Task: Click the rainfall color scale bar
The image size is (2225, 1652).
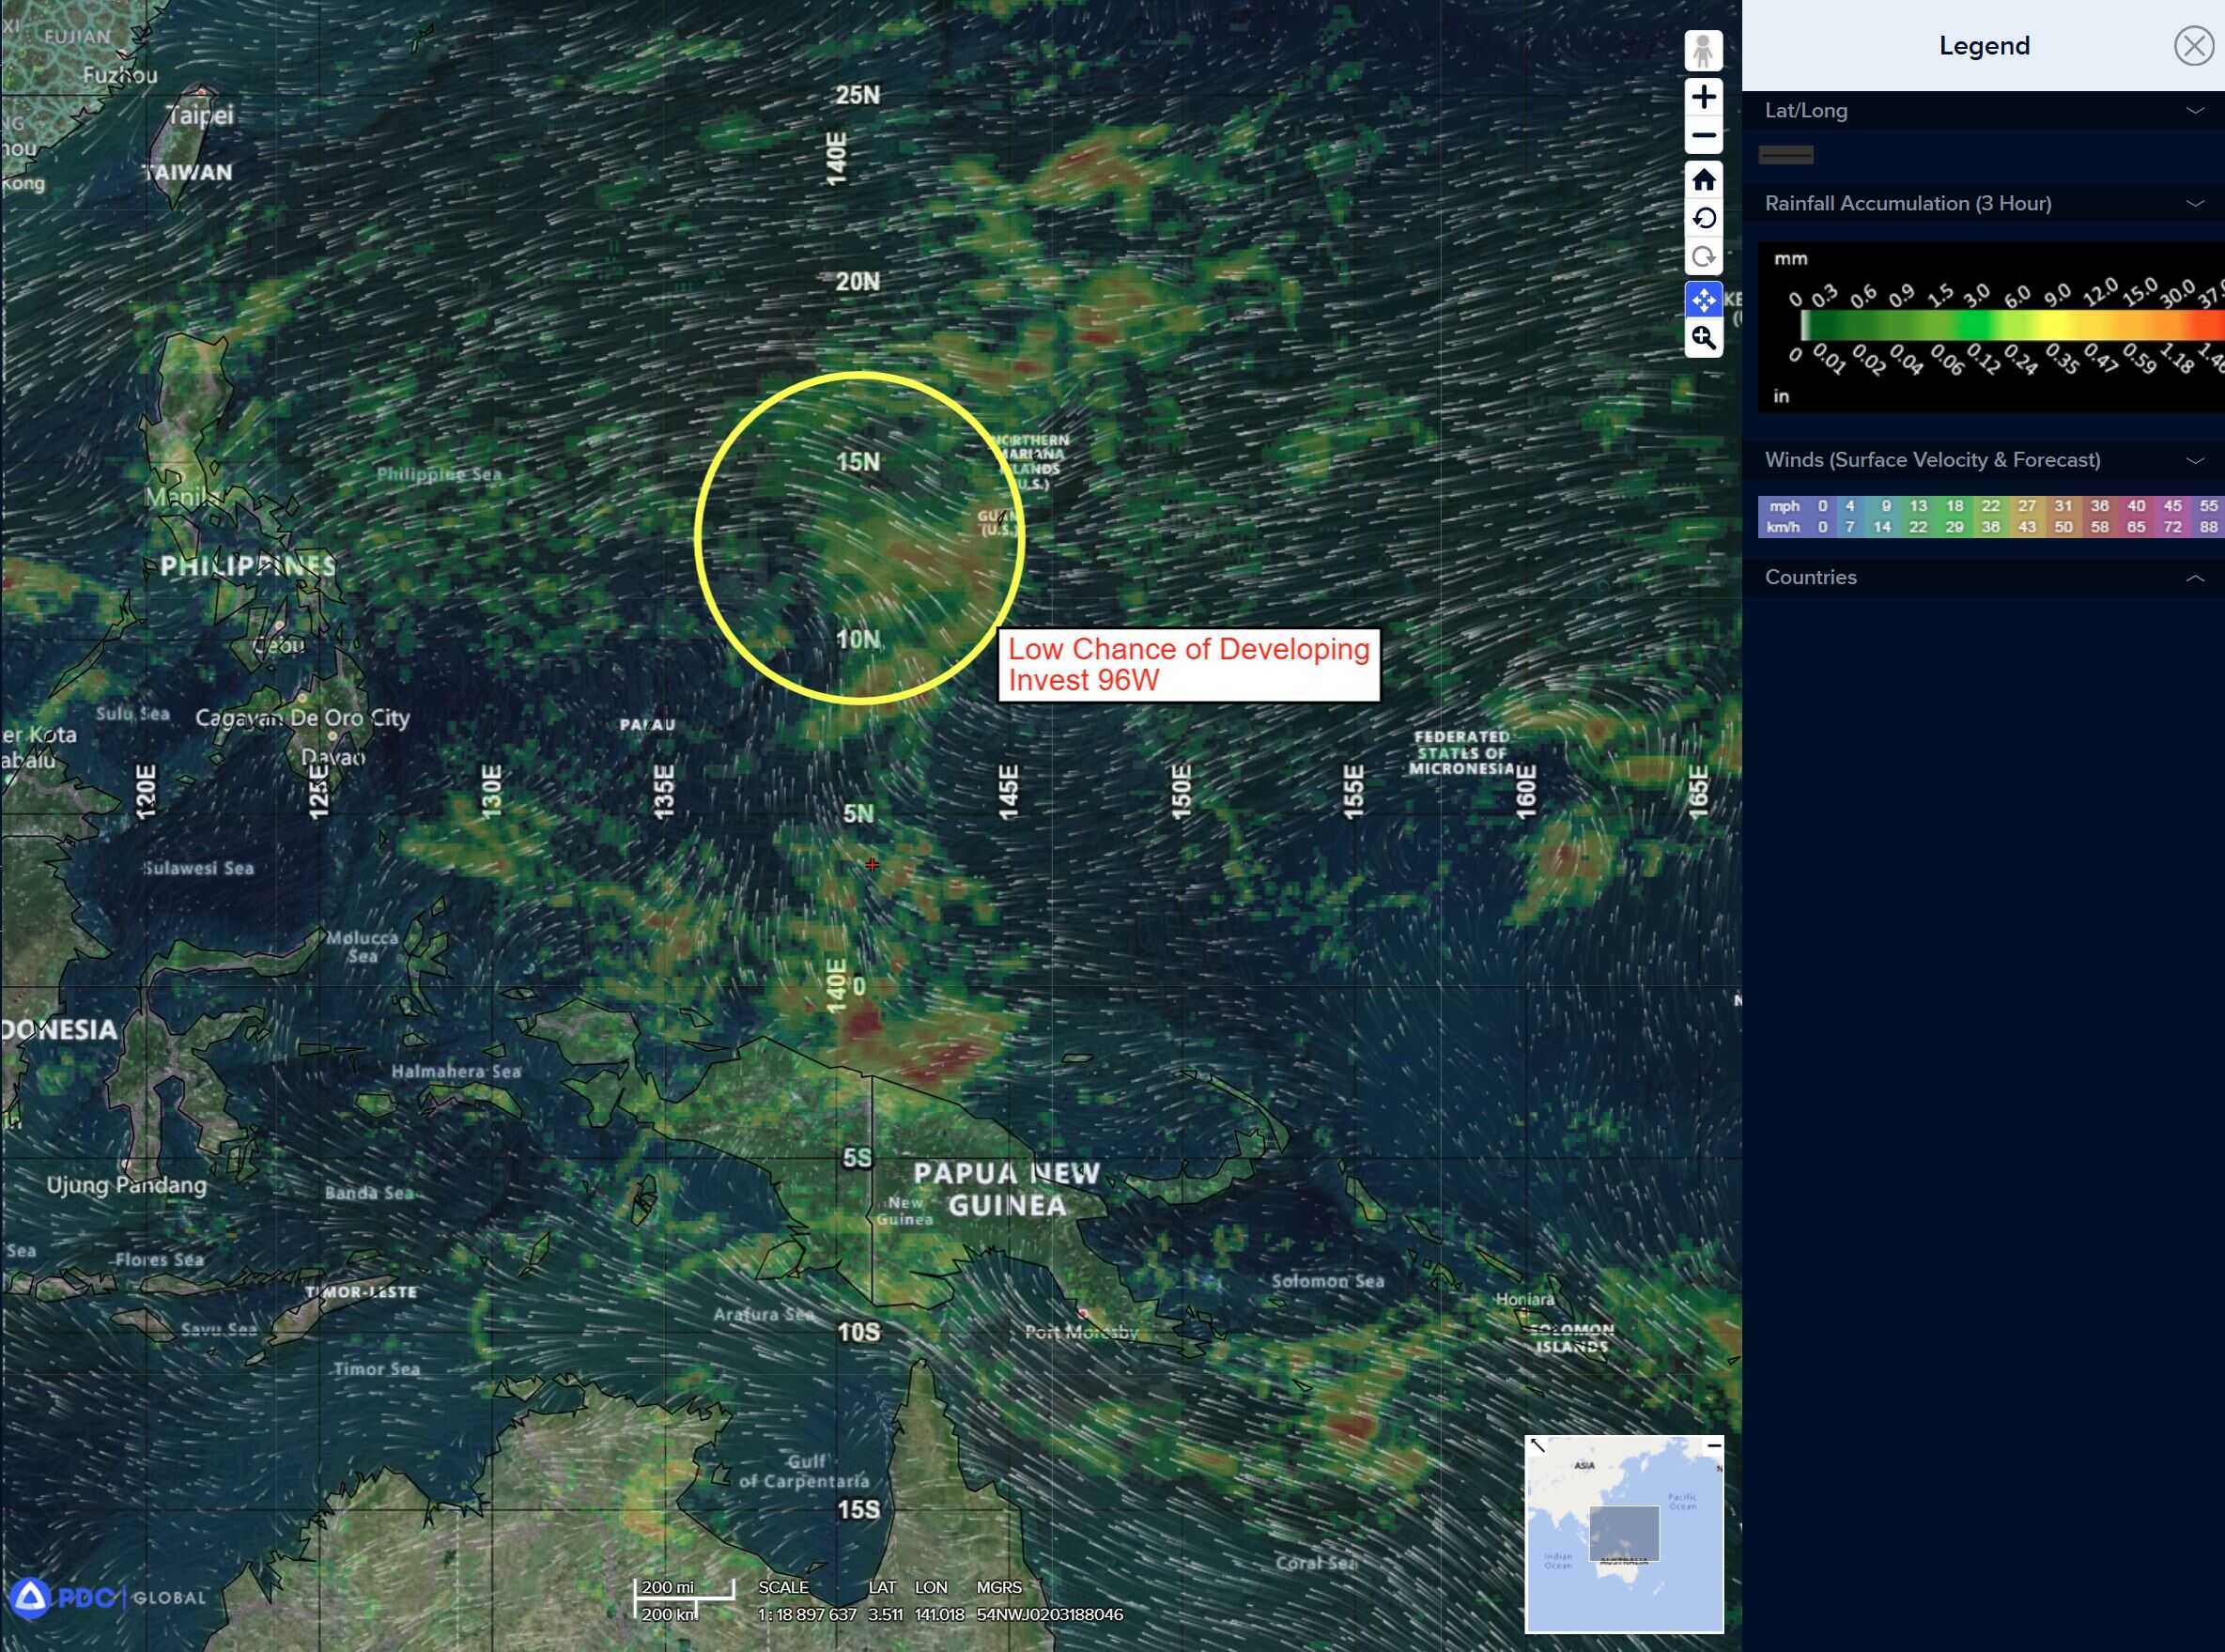Action: pyautogui.click(x=2010, y=325)
